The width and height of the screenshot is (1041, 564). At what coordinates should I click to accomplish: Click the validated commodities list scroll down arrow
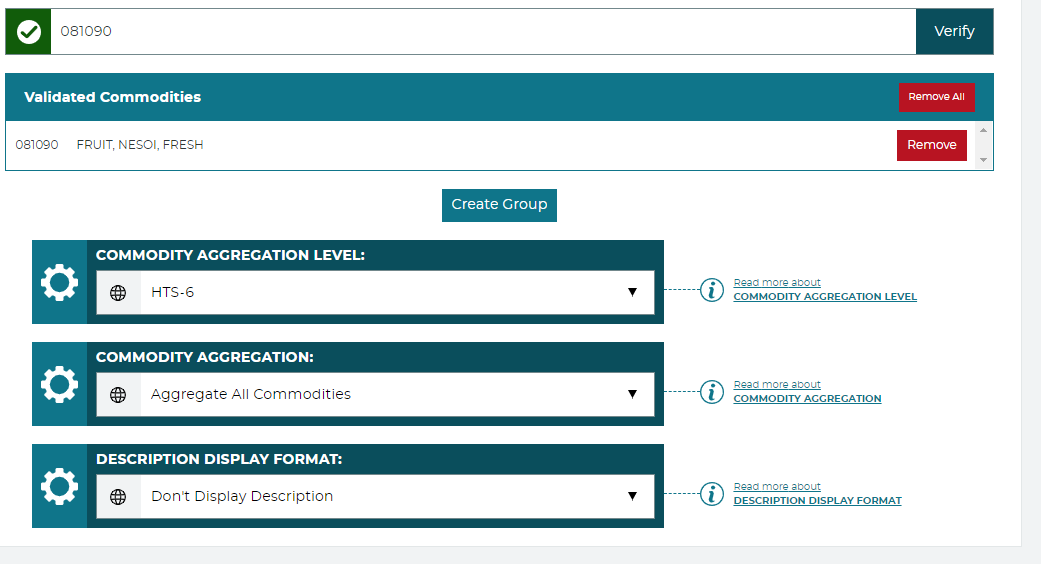coord(983,160)
